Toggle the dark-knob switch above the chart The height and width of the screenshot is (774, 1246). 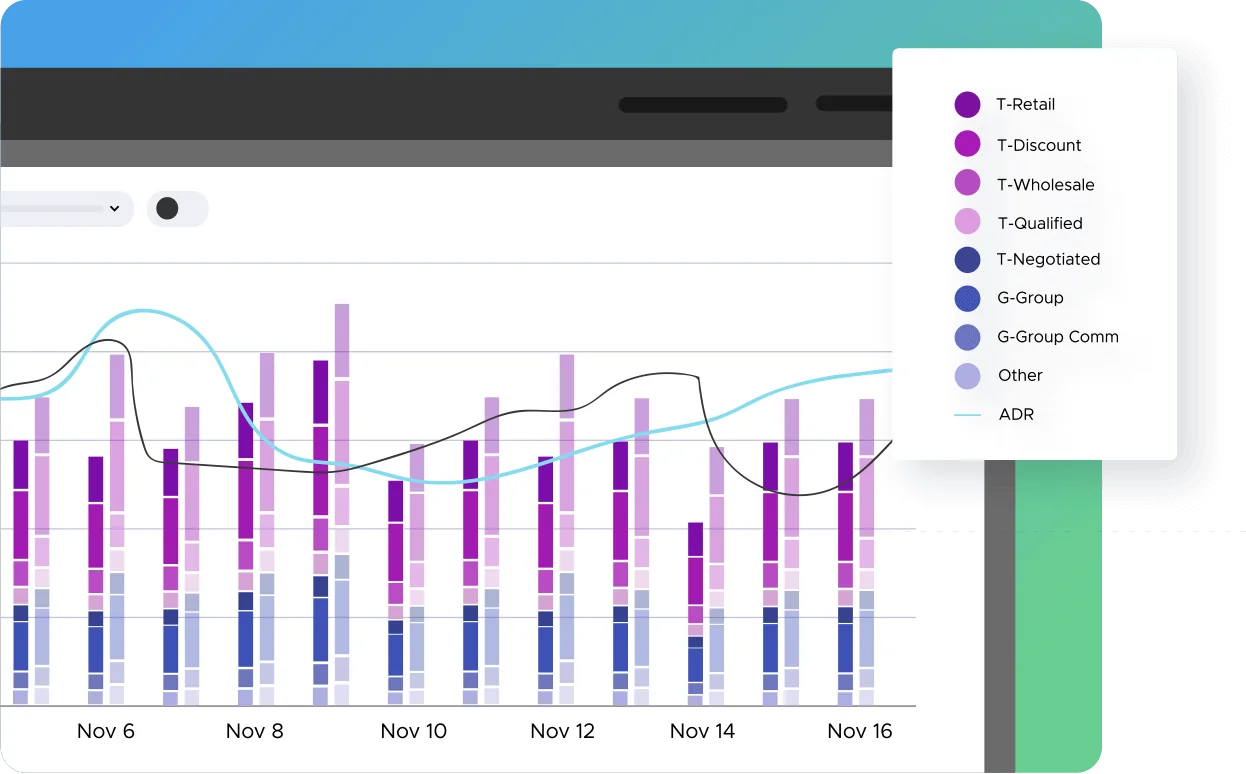[178, 209]
